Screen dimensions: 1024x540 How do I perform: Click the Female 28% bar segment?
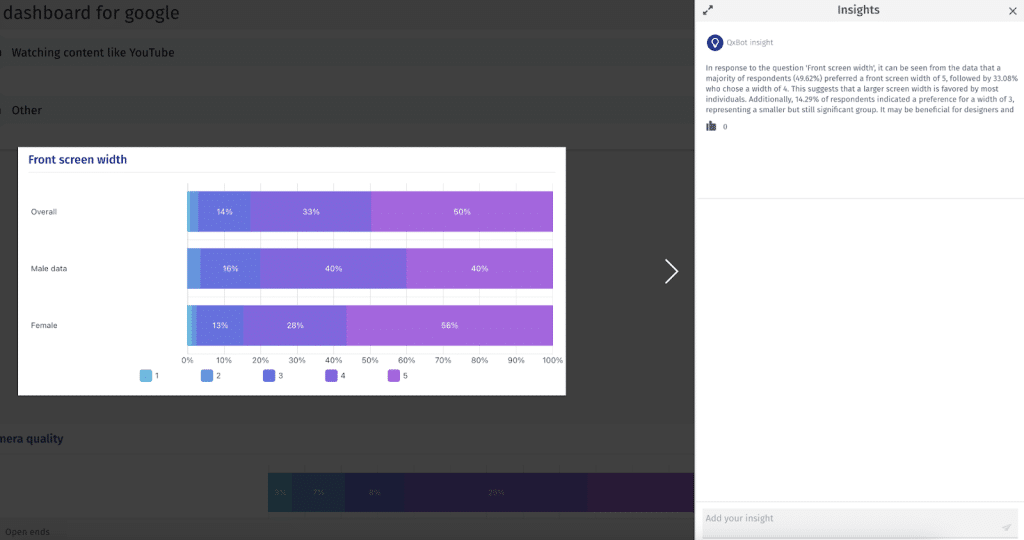[295, 325]
